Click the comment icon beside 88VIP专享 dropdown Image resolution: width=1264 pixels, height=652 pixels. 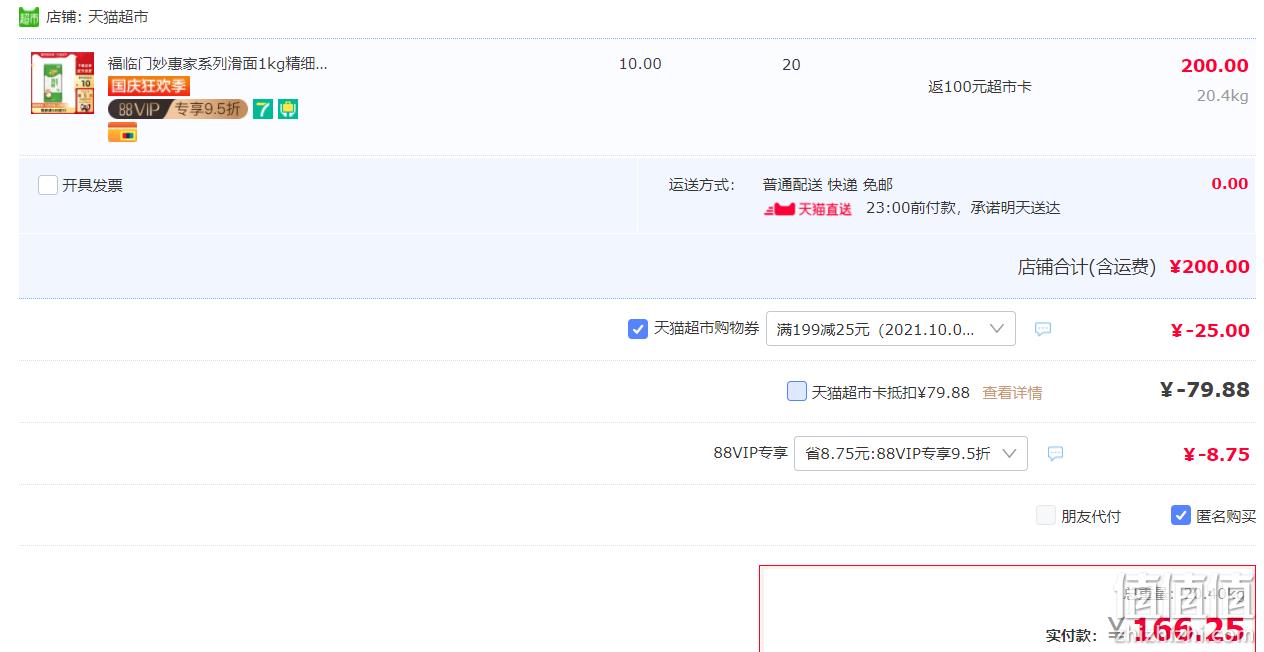pyautogui.click(x=1055, y=454)
